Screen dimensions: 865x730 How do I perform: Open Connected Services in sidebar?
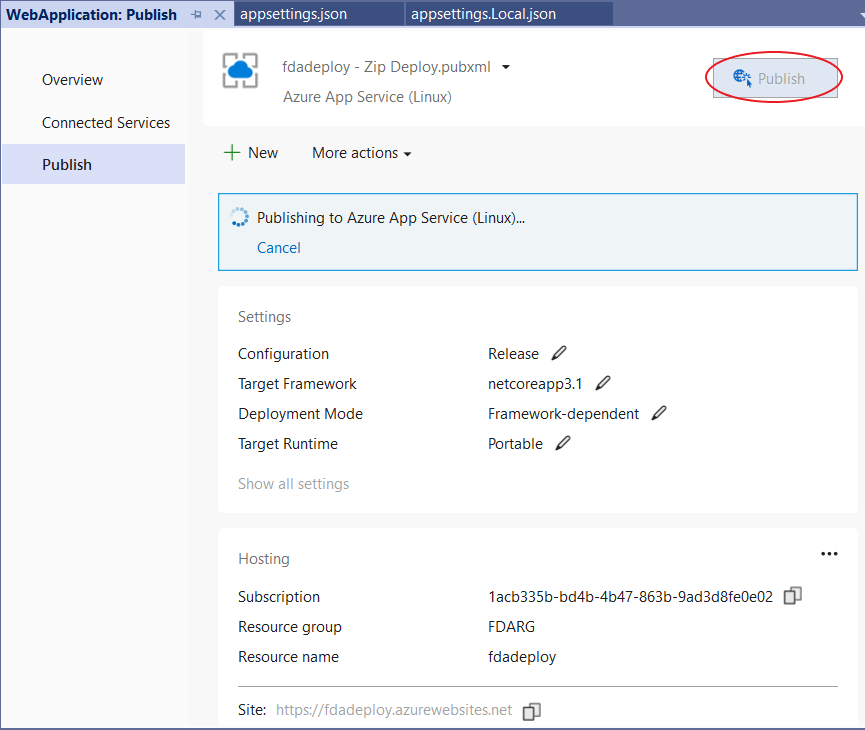(x=106, y=122)
